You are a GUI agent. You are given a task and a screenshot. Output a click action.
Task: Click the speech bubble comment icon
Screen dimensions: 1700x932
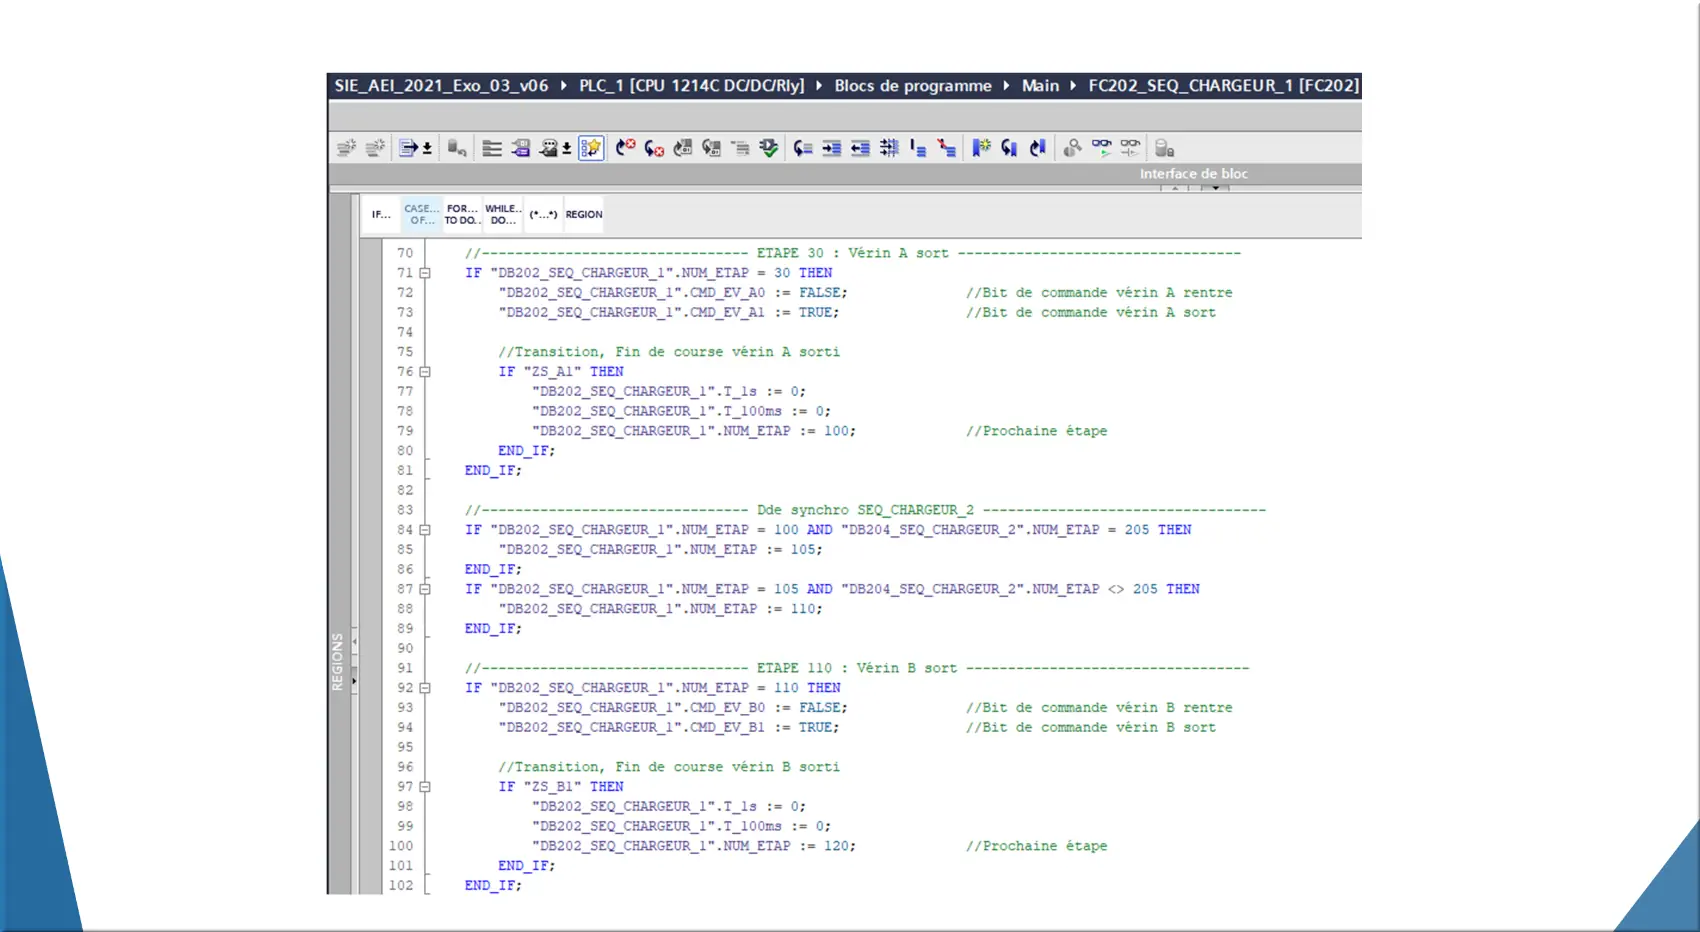coord(549,148)
